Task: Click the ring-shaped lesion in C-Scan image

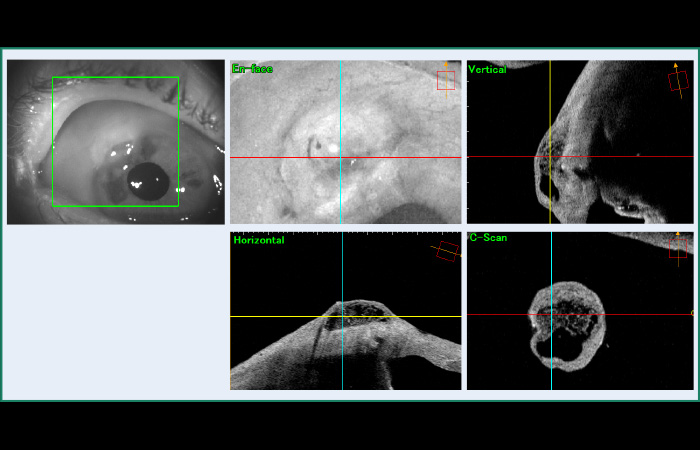Action: 567,326
